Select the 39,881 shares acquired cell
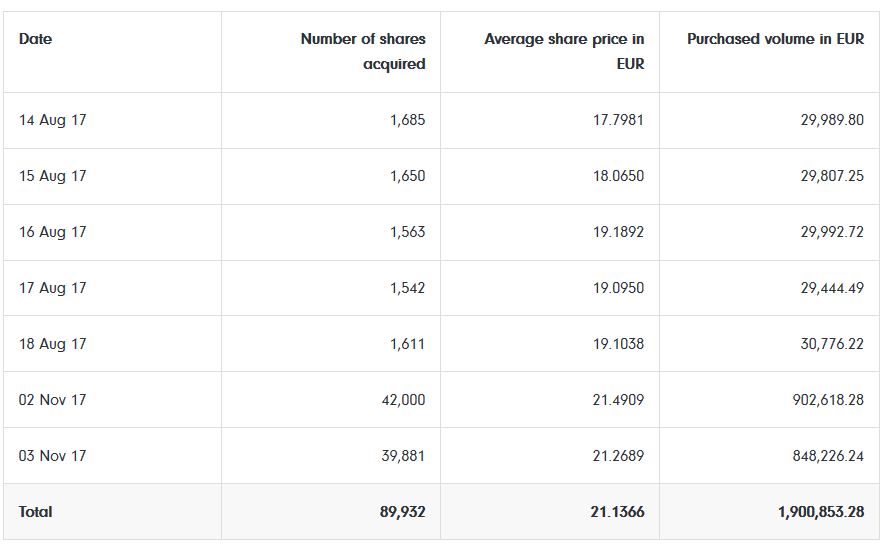Viewport: 886px width, 546px height. 403,456
